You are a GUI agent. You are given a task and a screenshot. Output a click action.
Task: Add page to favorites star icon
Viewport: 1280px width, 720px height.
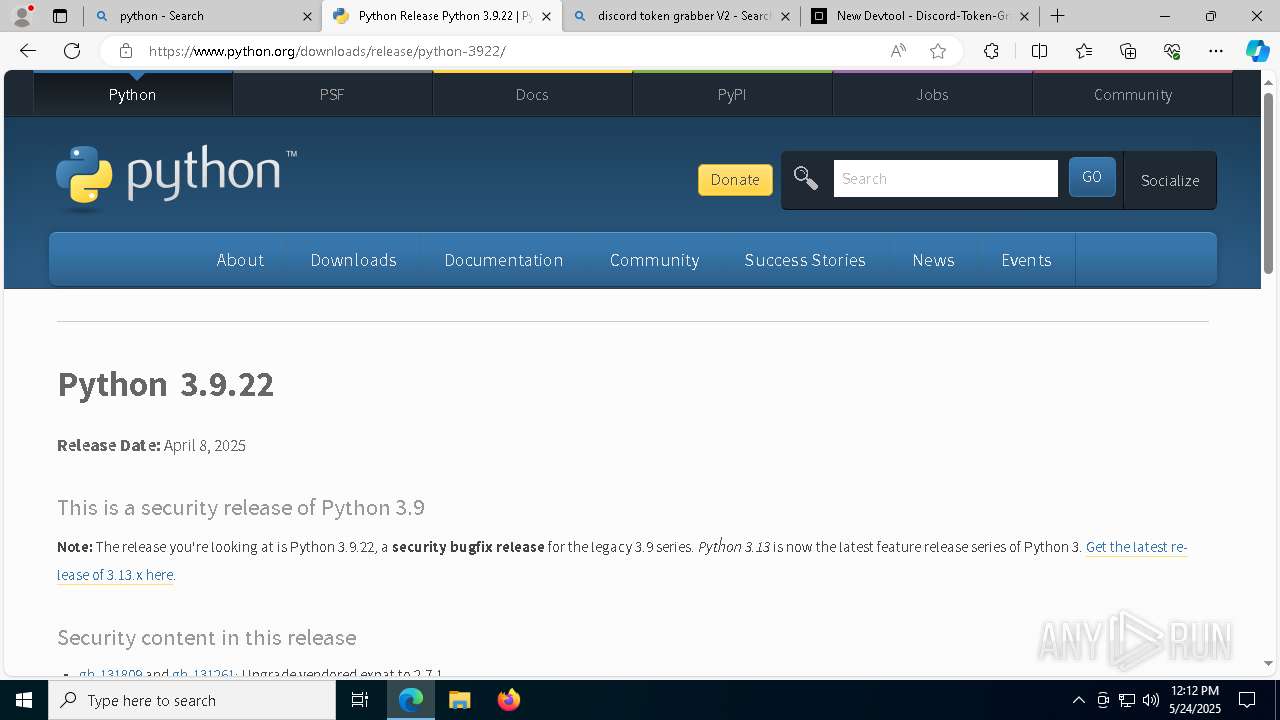pyautogui.click(x=938, y=51)
